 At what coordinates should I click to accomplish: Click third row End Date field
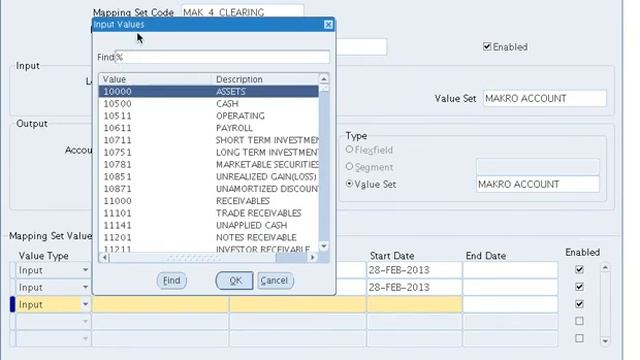[x=510, y=304]
